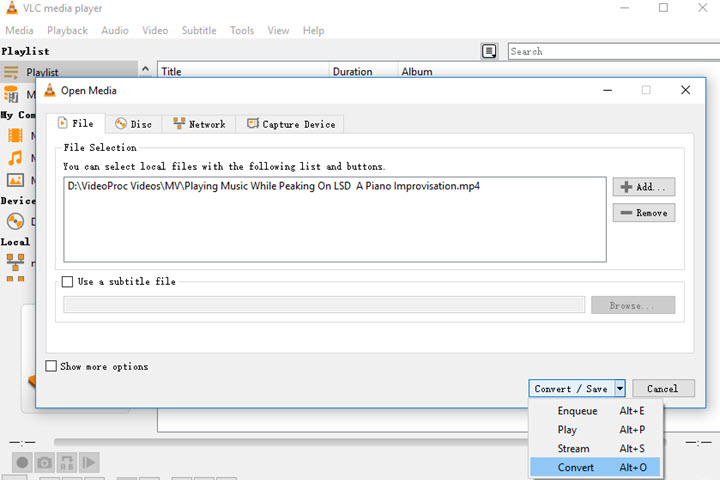This screenshot has height=480, width=720.
Task: Switch to the File tab
Action: coord(76,124)
